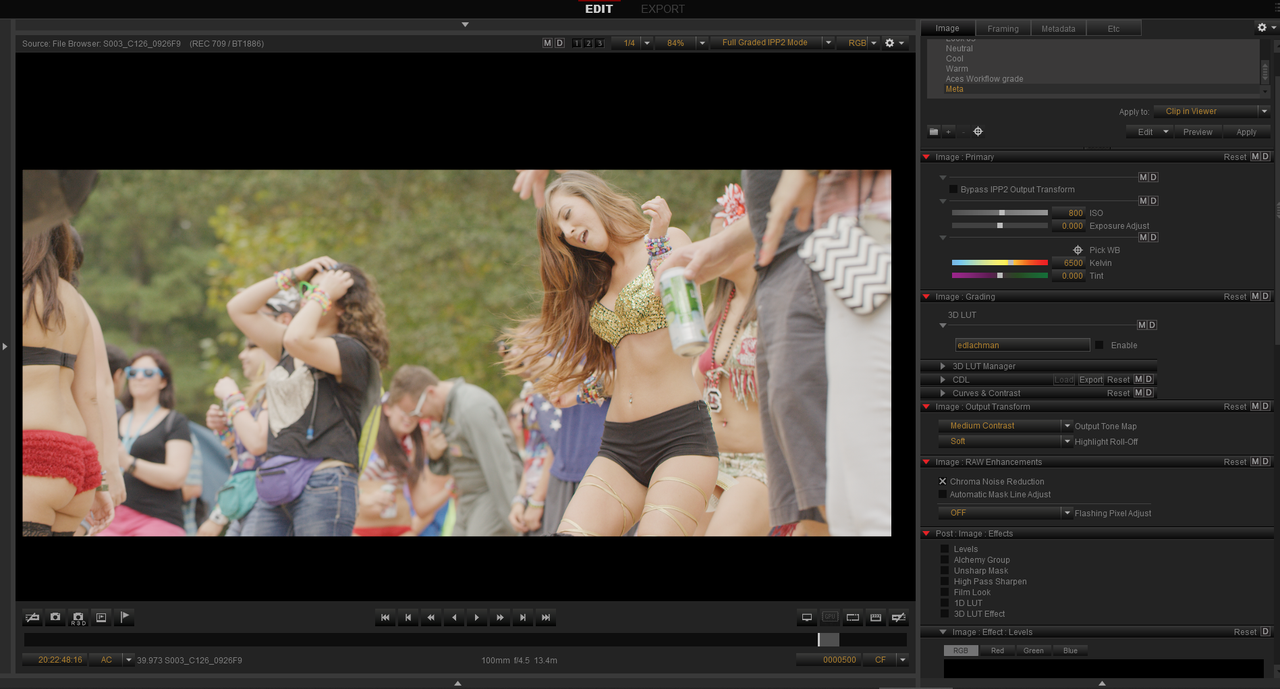The image size is (1280, 689).
Task: Click the crossed-out slate icon on transport bar
Action: pos(32,617)
